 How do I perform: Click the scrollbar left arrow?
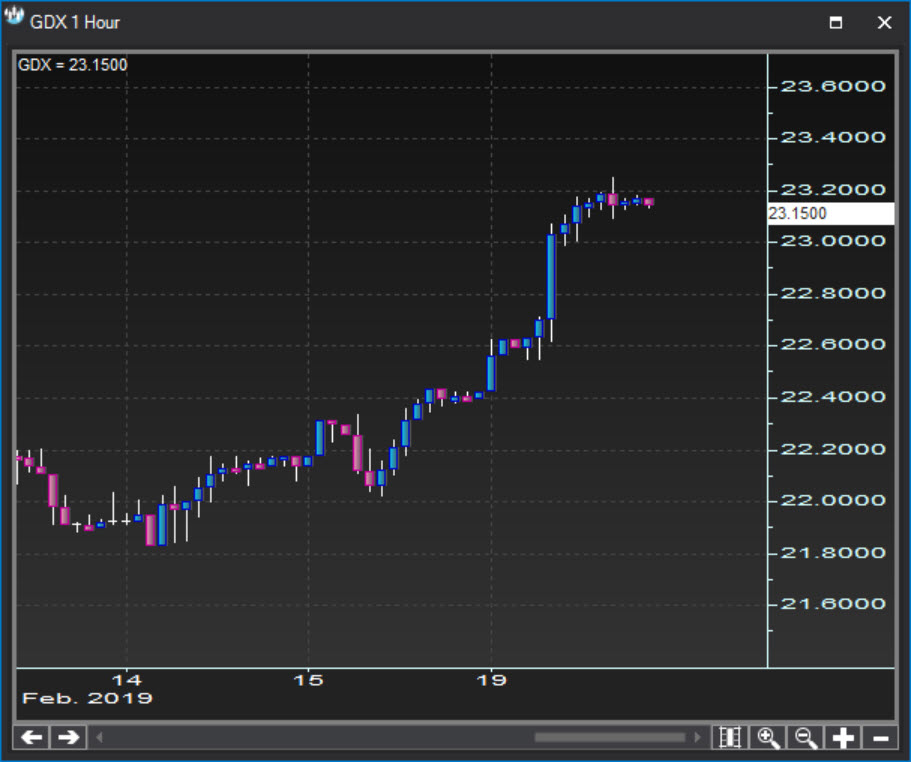(x=99, y=738)
